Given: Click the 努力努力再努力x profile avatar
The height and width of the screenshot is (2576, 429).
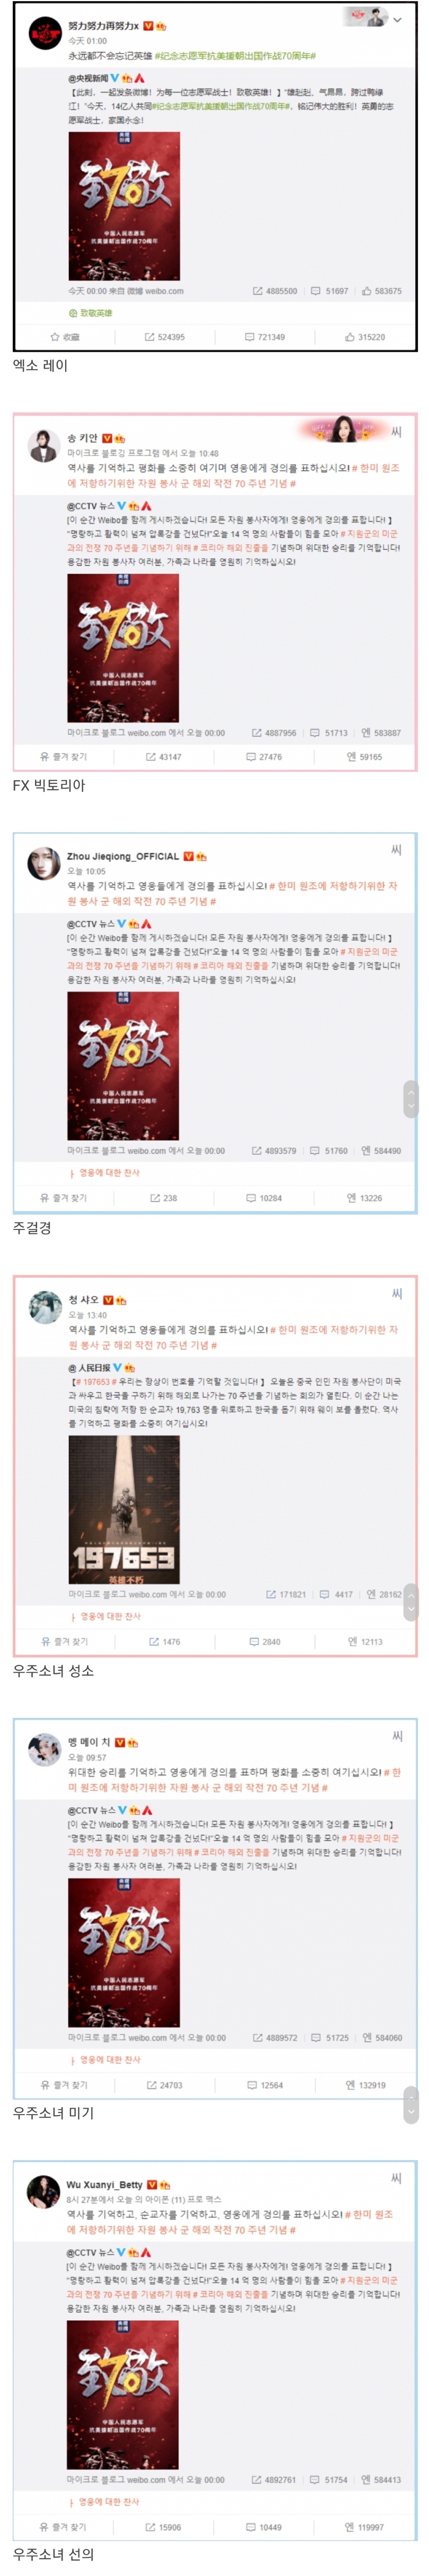Looking at the screenshot, I should [x=44, y=33].
